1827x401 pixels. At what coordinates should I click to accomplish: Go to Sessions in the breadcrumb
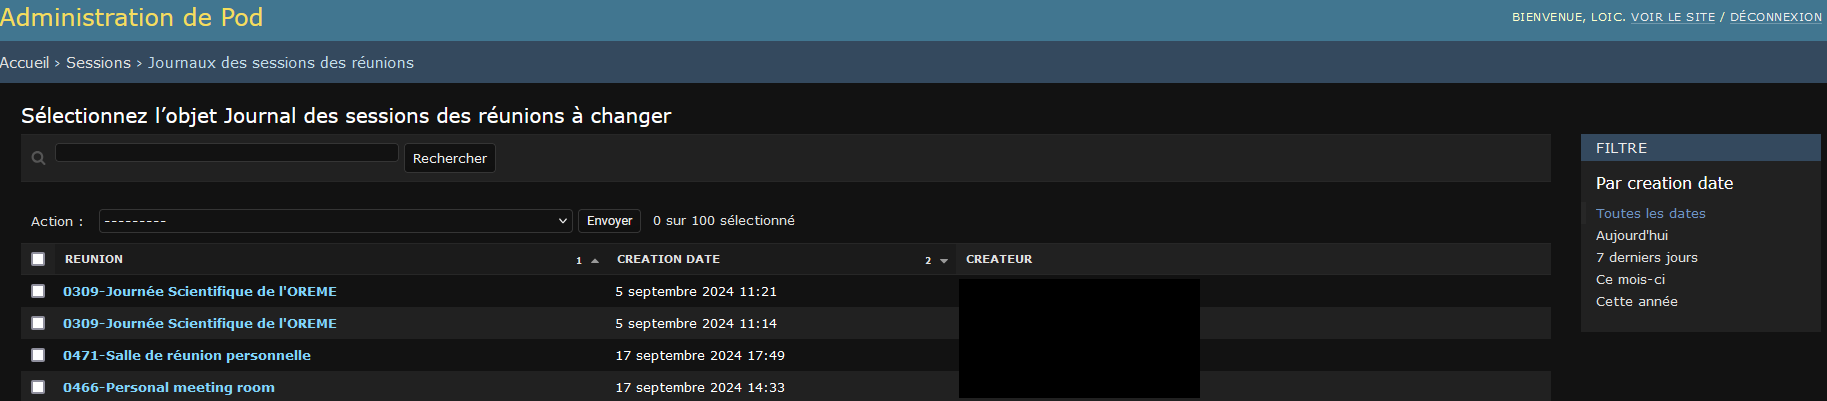98,62
